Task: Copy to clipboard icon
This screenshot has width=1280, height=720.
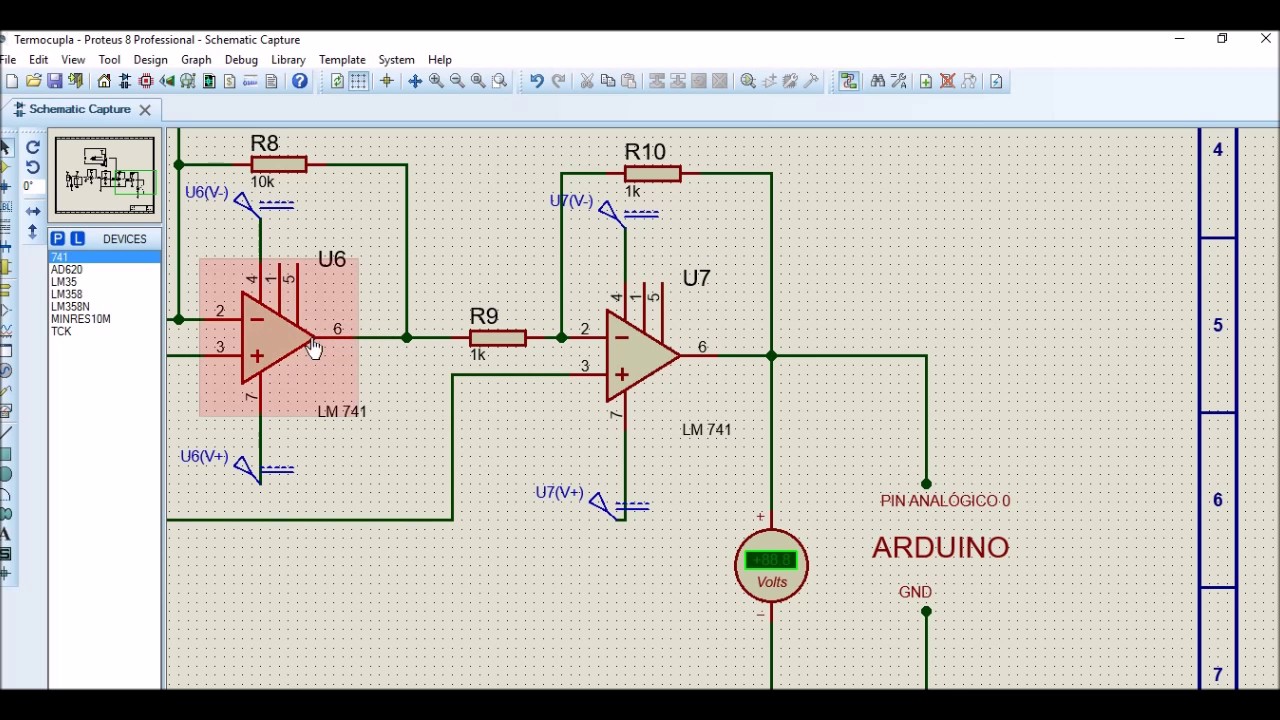Action: (608, 81)
